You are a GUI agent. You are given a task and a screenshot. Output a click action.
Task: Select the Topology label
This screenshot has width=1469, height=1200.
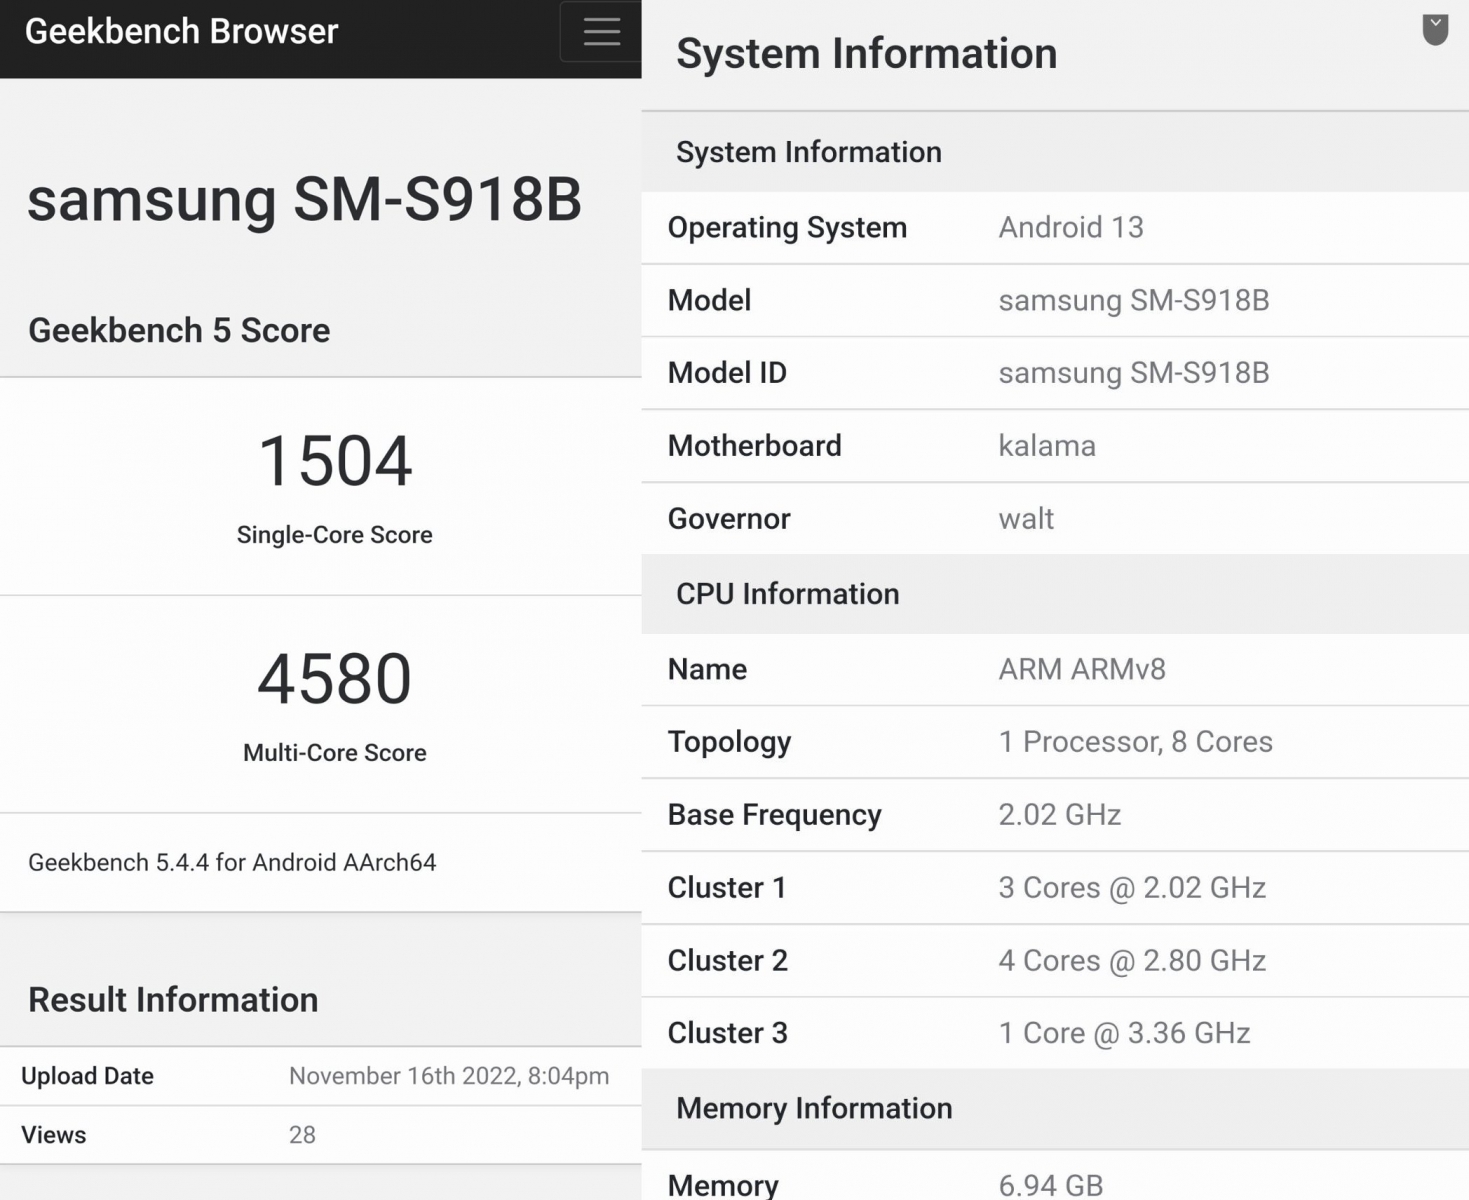click(x=729, y=743)
